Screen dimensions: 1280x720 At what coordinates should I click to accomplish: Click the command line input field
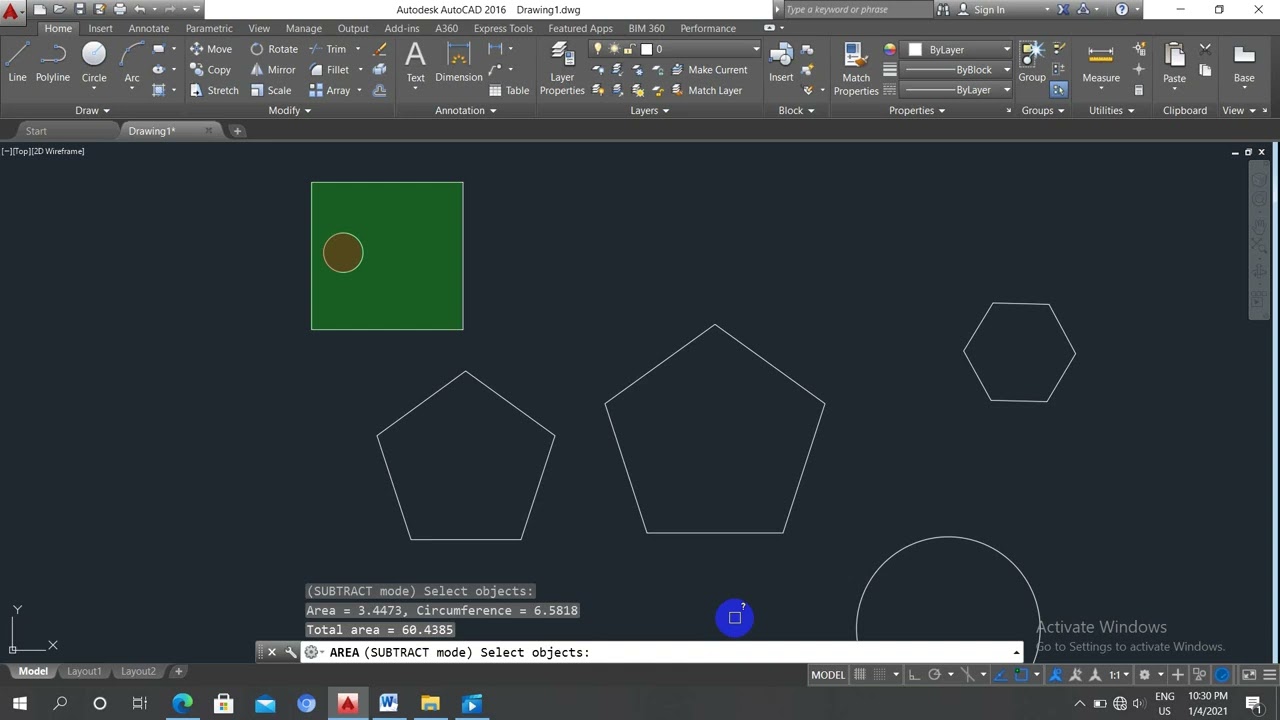[x=660, y=652]
